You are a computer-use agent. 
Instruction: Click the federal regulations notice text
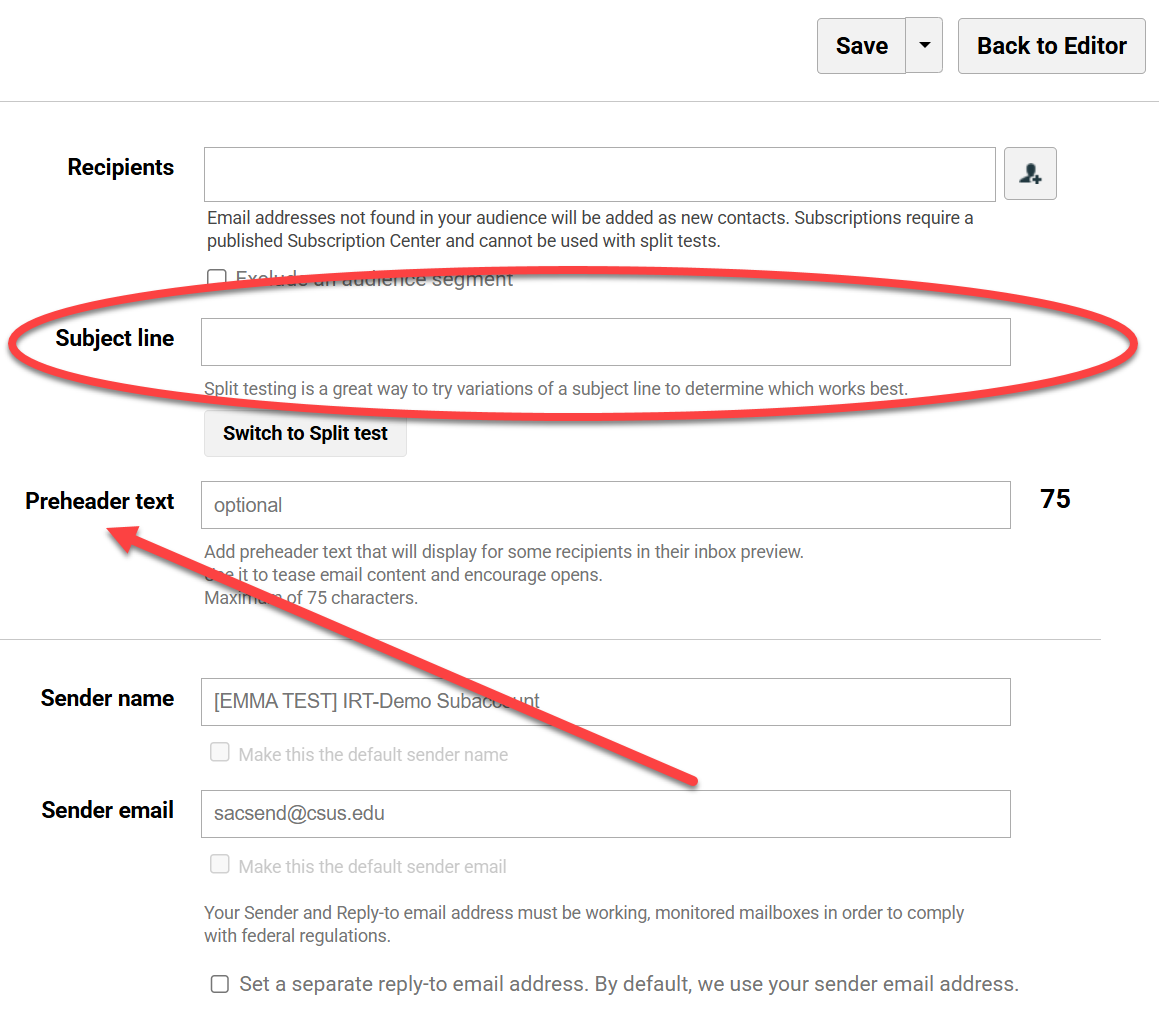point(584,924)
